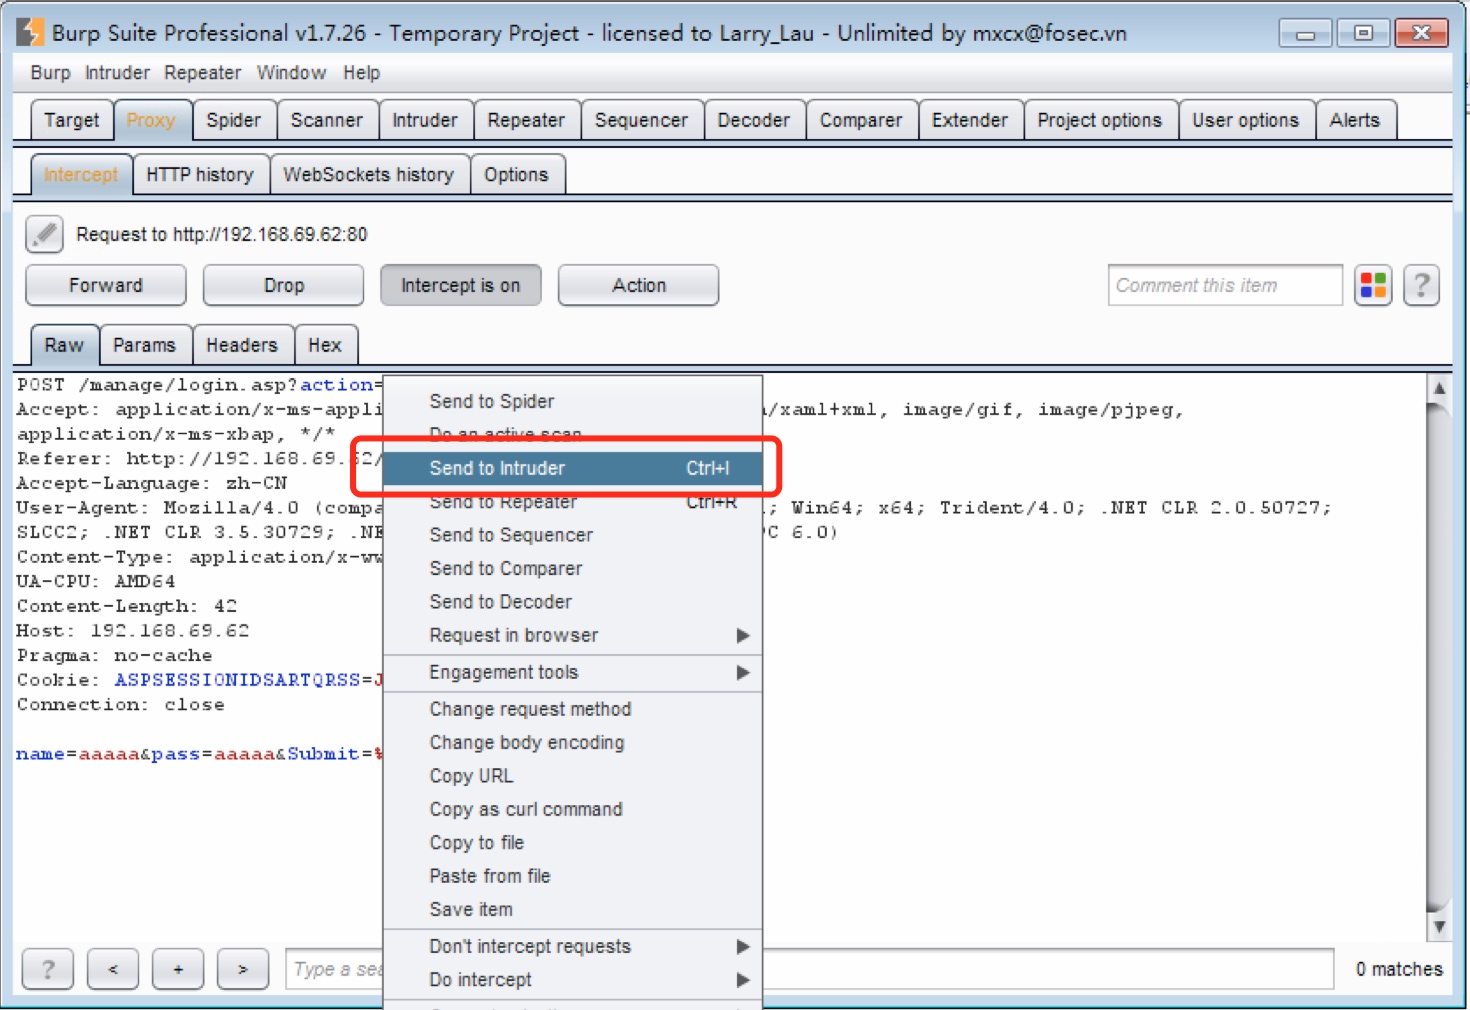This screenshot has width=1470, height=1010.
Task: Expand the Do intercept submenu
Action: (573, 979)
